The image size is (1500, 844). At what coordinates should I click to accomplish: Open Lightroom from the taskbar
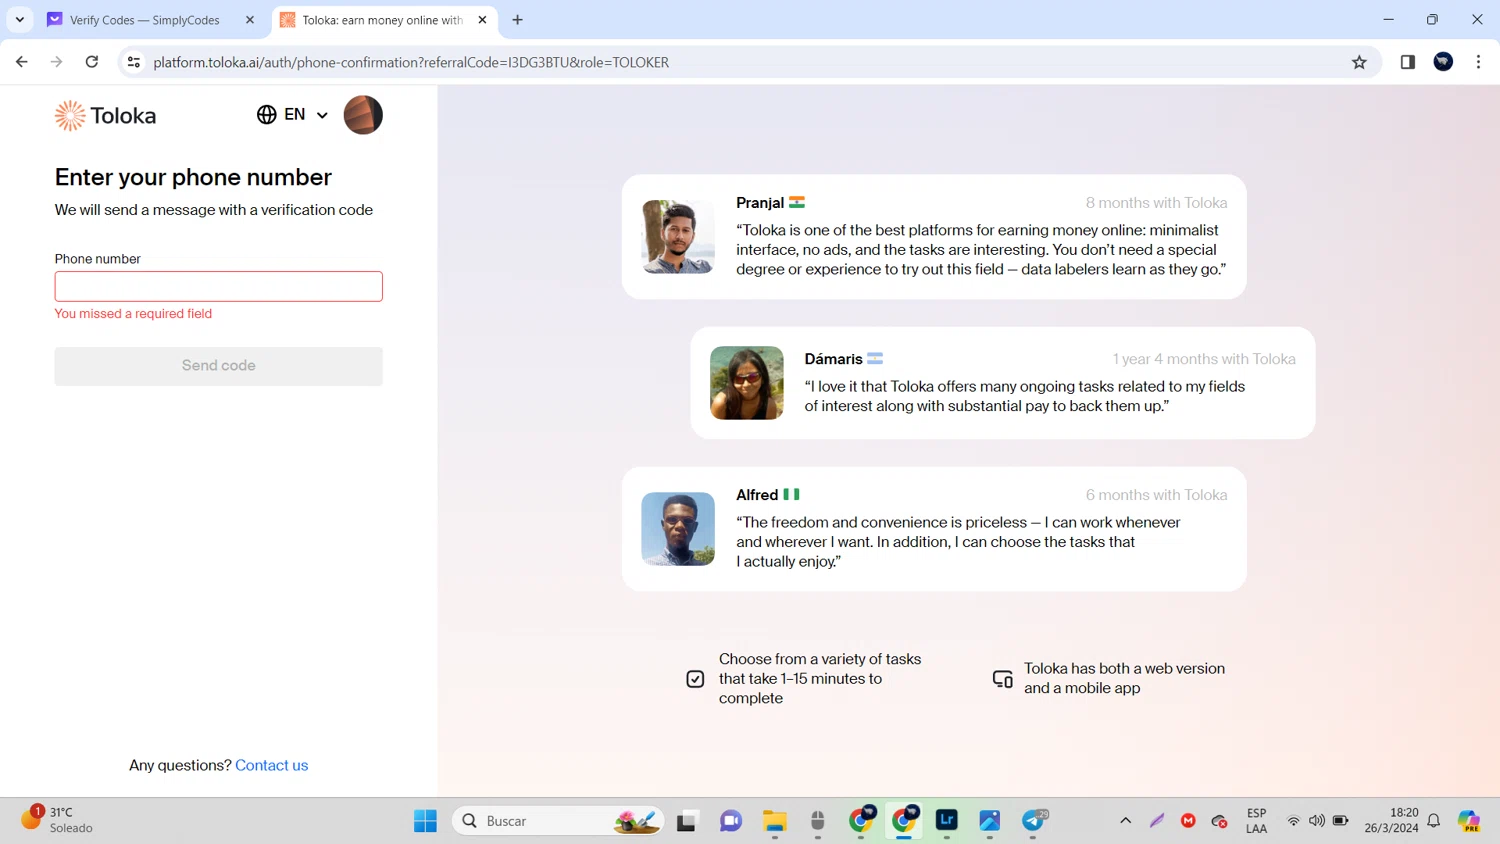pyautogui.click(x=947, y=821)
